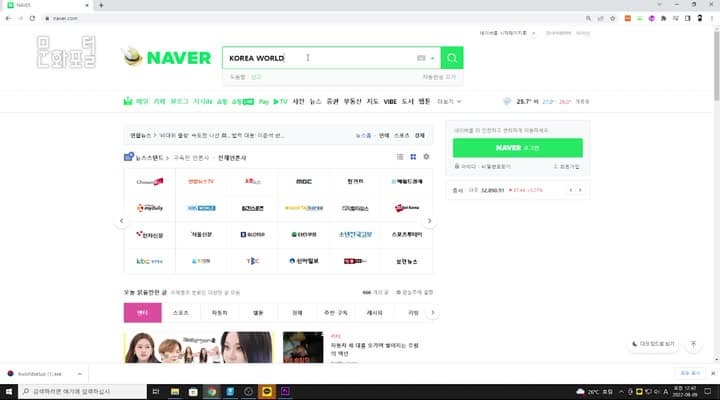Open the VIBE menu item
720x400 pixels.
[390, 101]
